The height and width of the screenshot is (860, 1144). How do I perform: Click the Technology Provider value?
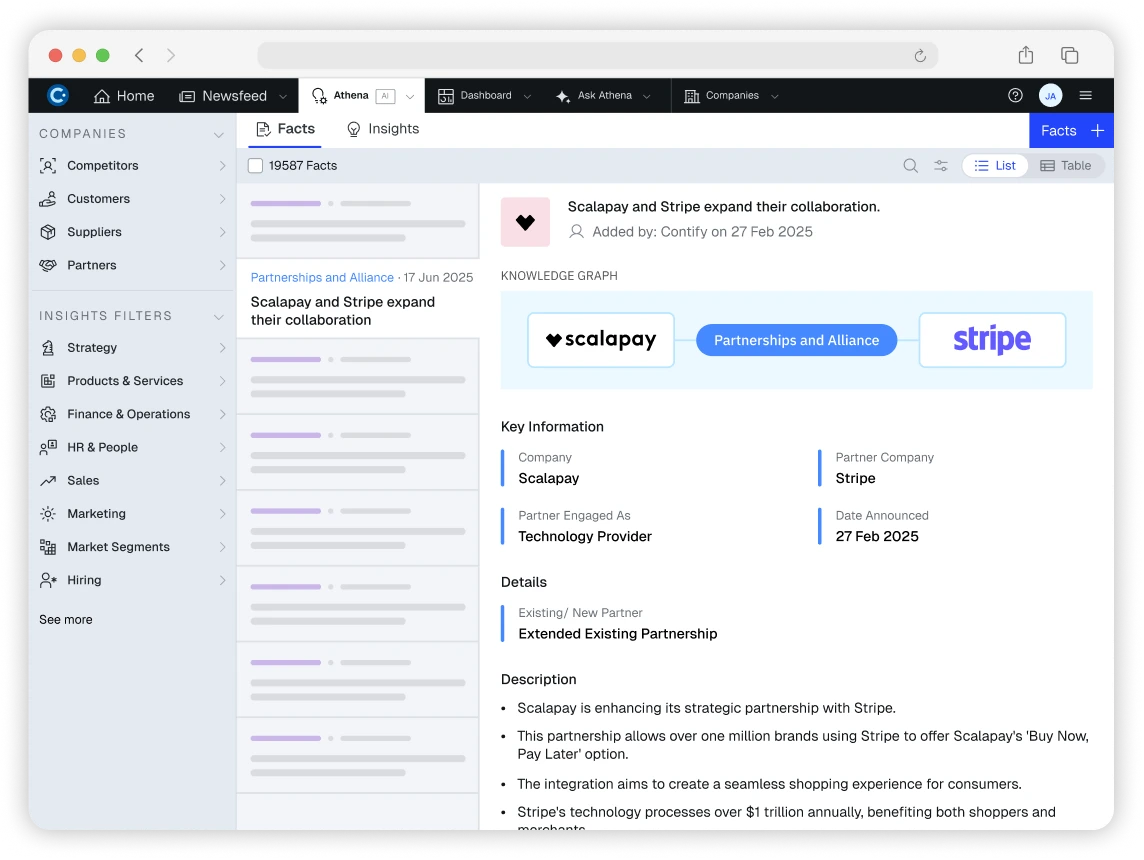[584, 537]
